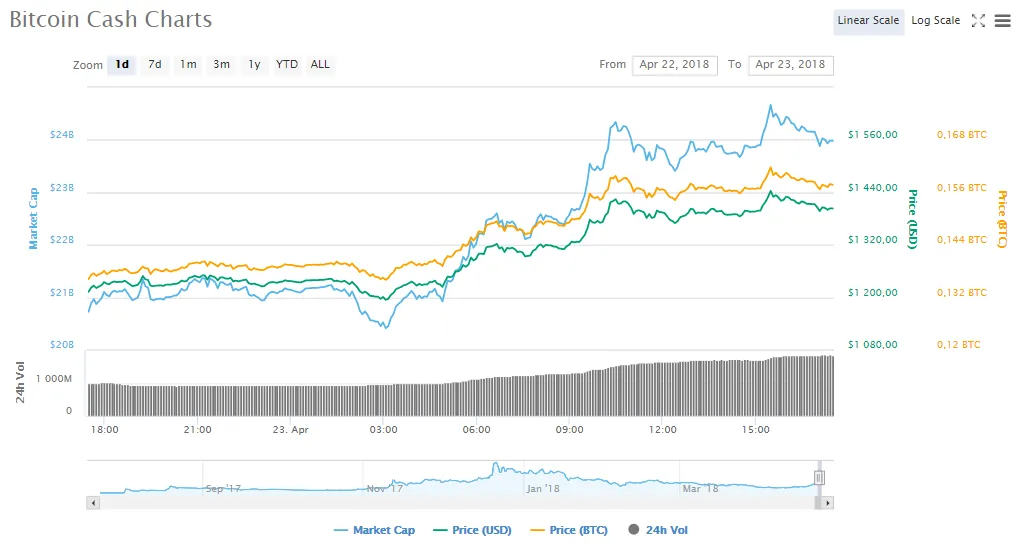
Task: Grab the navigator range handle
Action: [x=819, y=478]
